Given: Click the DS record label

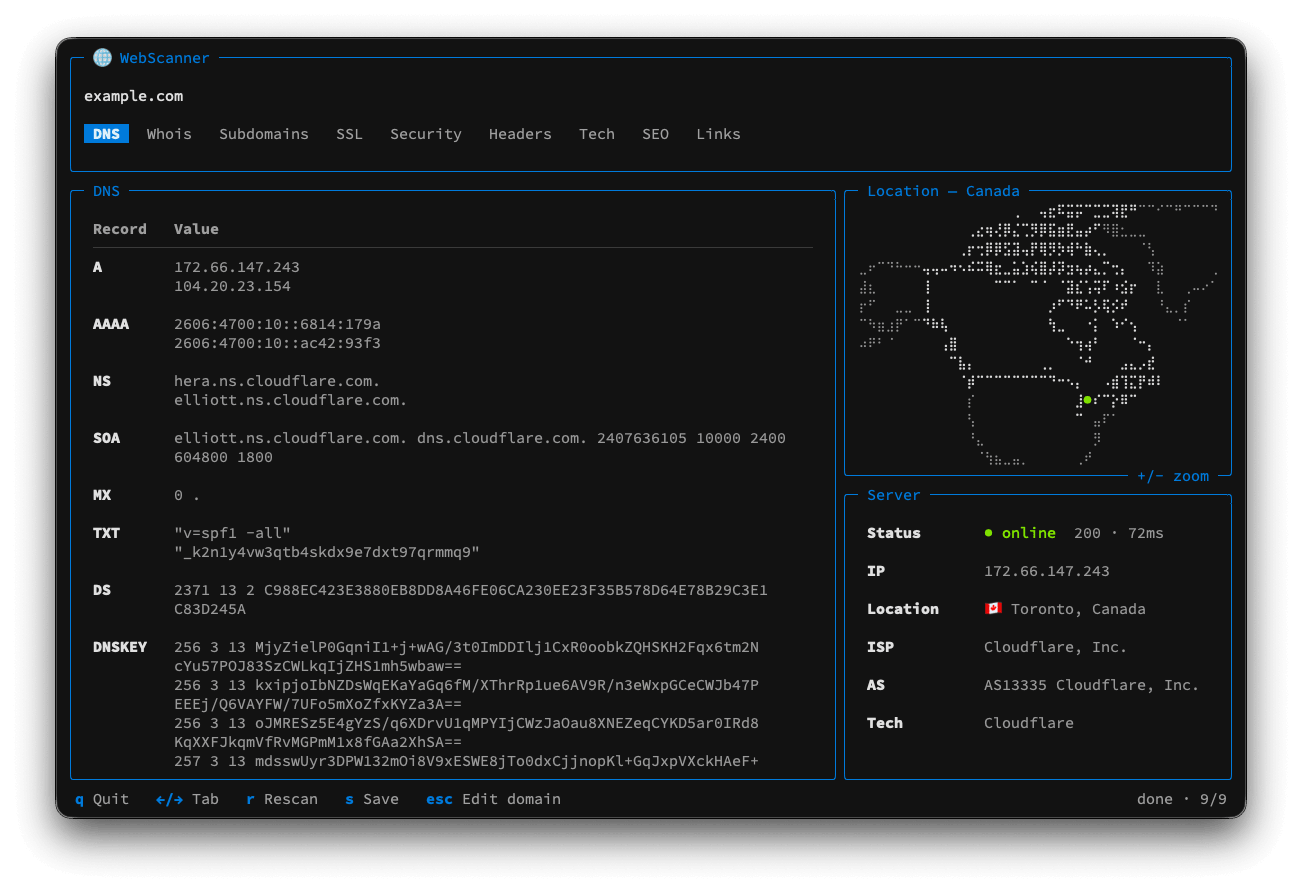Looking at the screenshot, I should coord(102,590).
